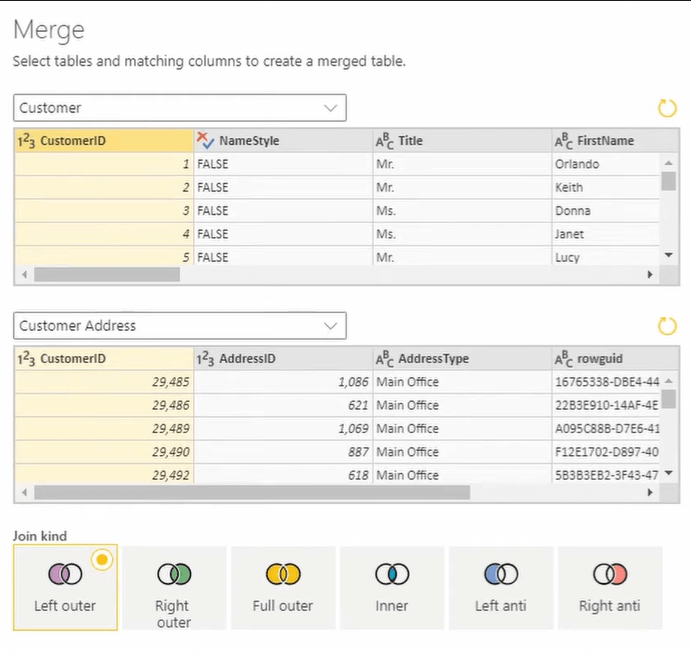Select the rowguid column header
Screen dimensions: 691x653
616,359
